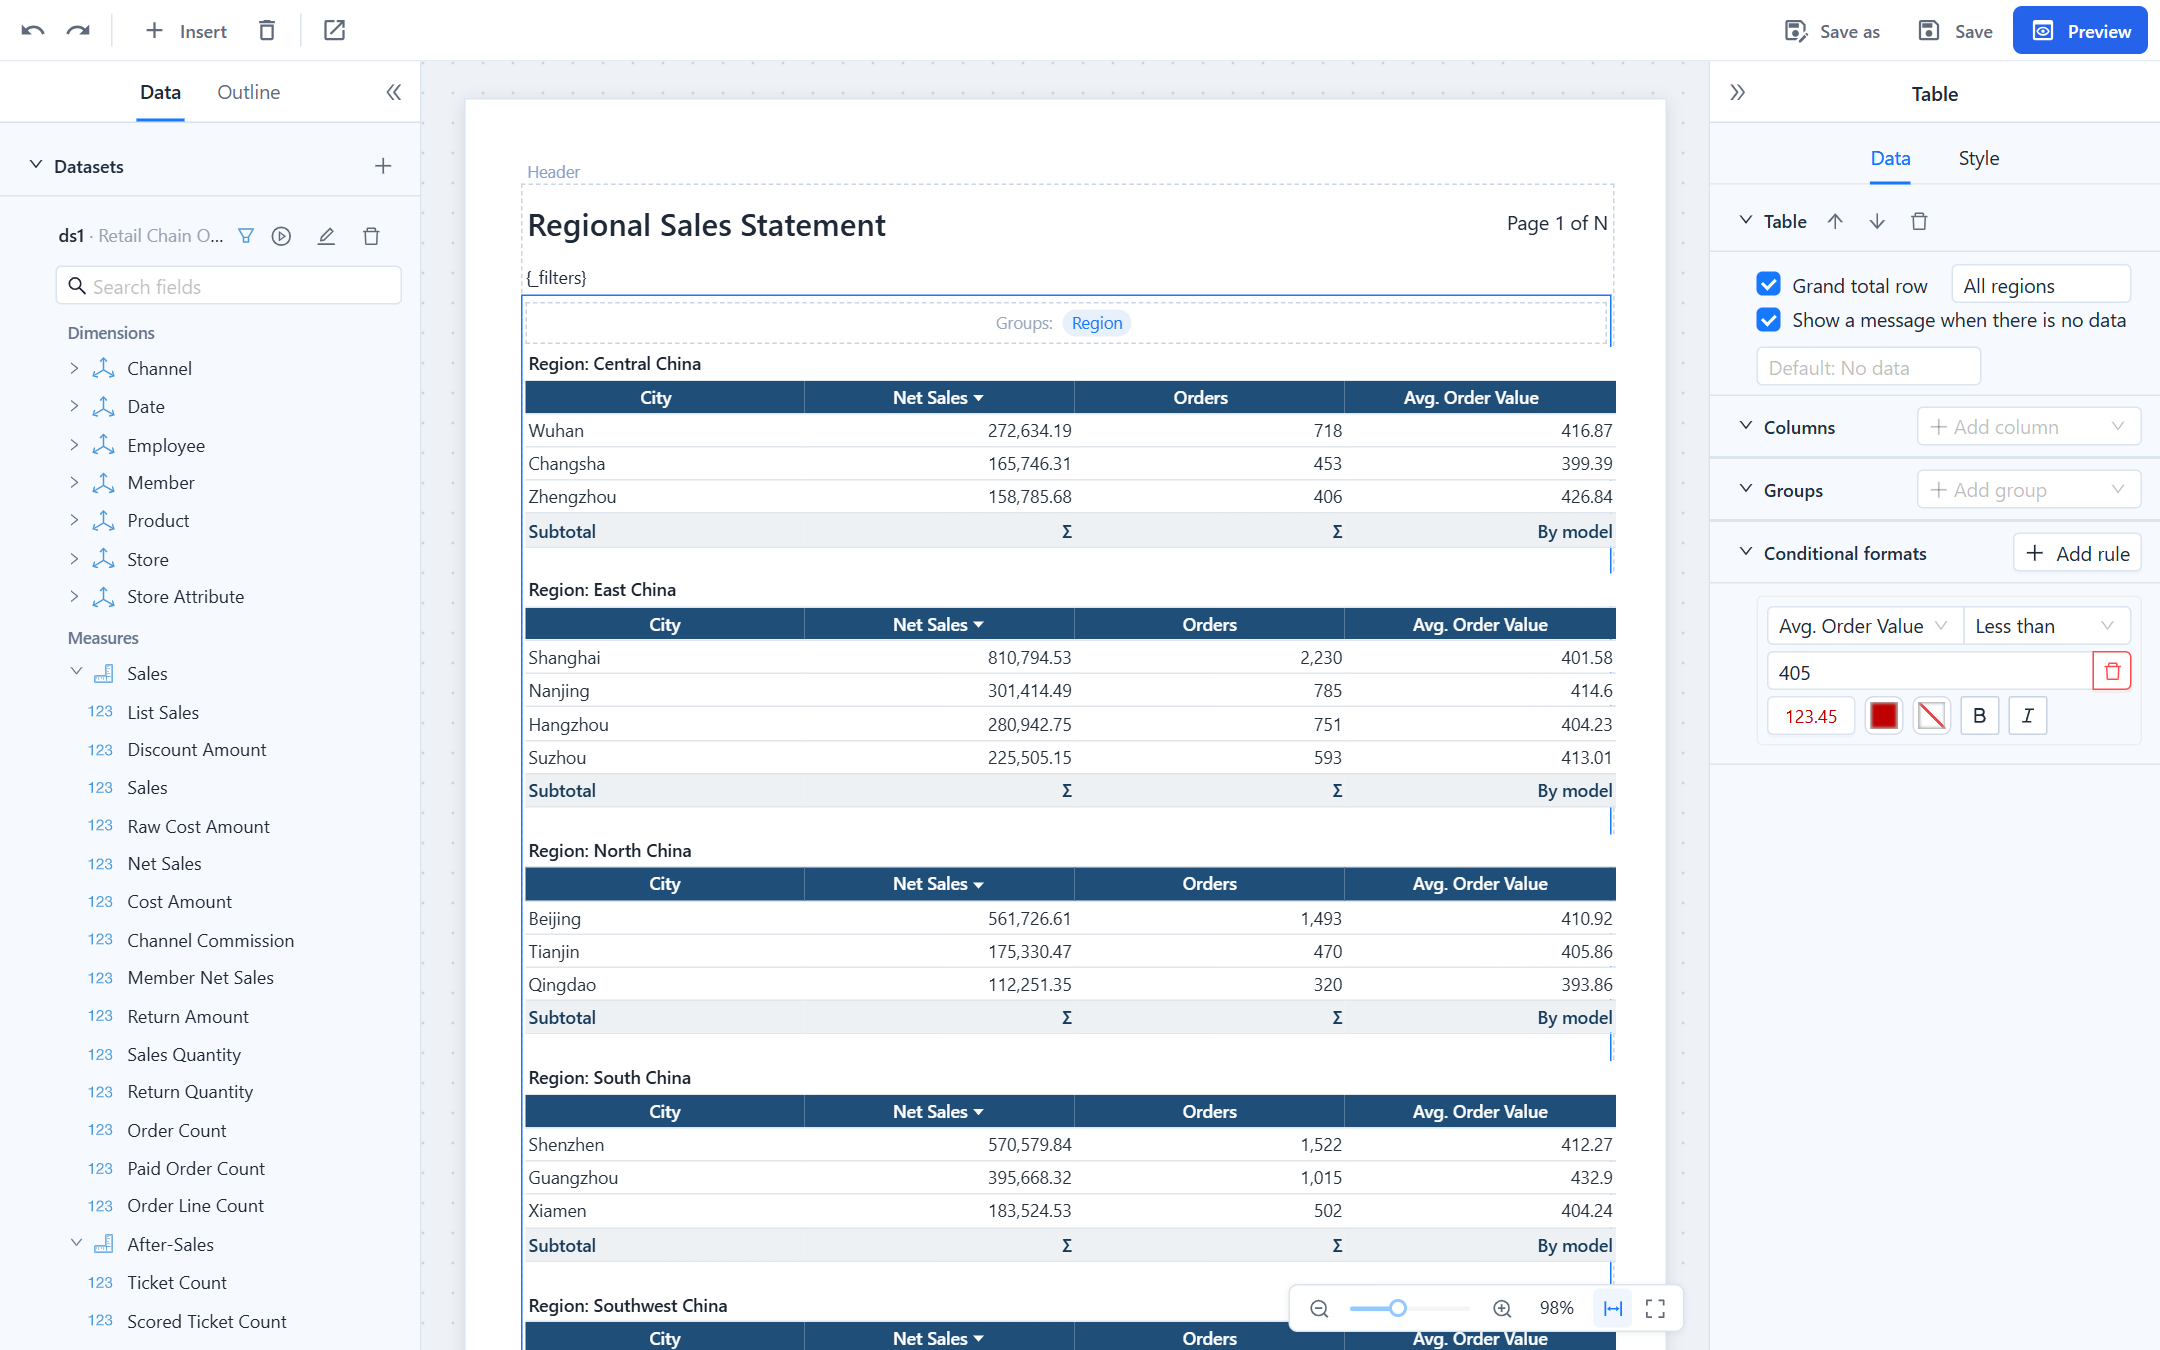
Task: Adjust the zoom level slider handle
Action: pyautogui.click(x=1398, y=1308)
